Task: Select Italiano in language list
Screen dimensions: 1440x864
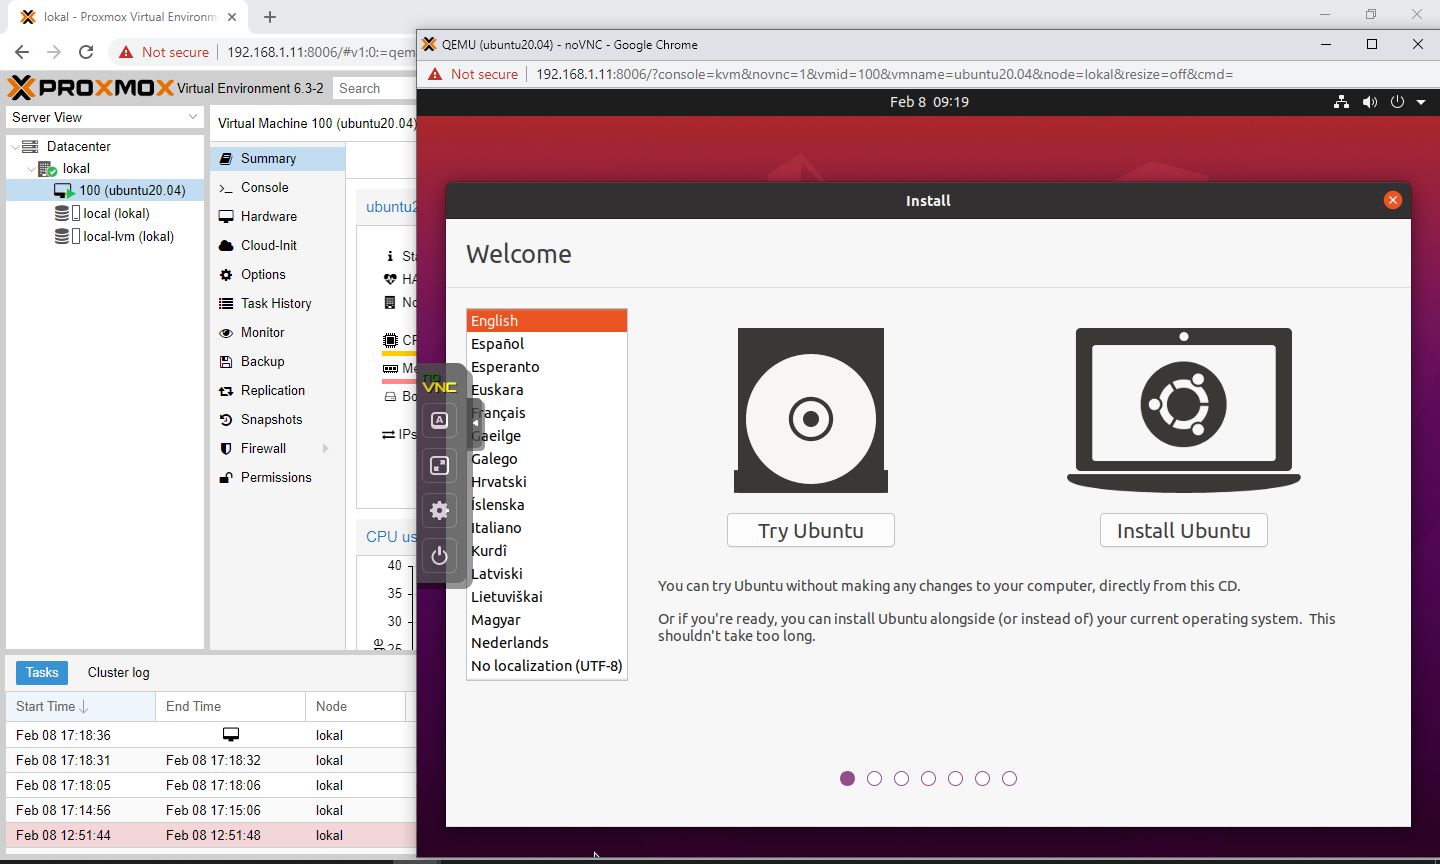Action: point(547,528)
